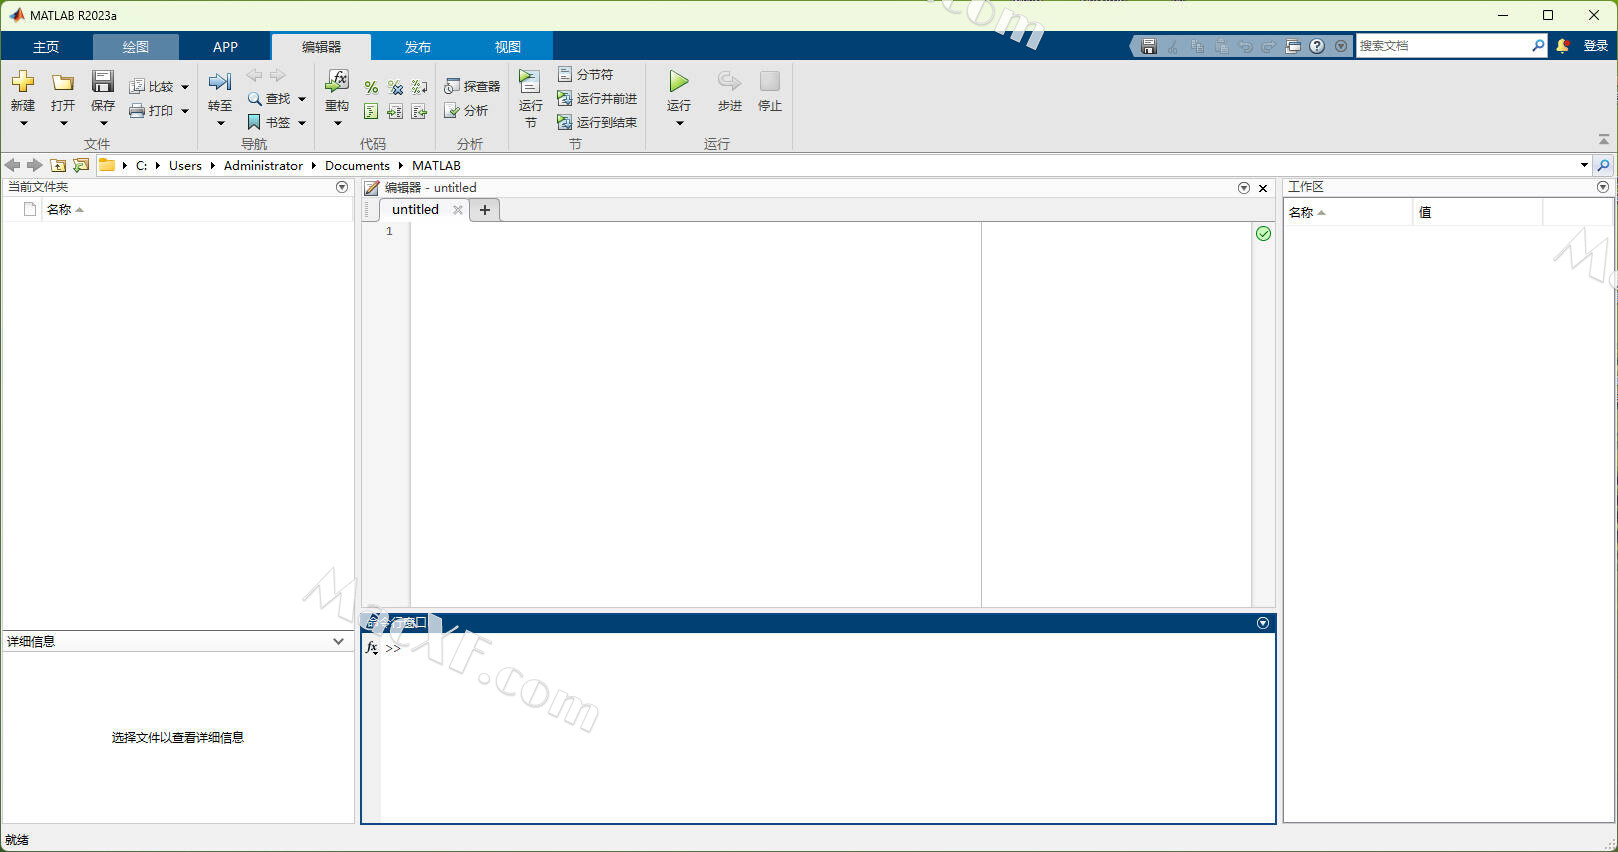Open the 当前文件夹 panel actions menu
This screenshot has width=1618, height=852.
click(x=342, y=187)
